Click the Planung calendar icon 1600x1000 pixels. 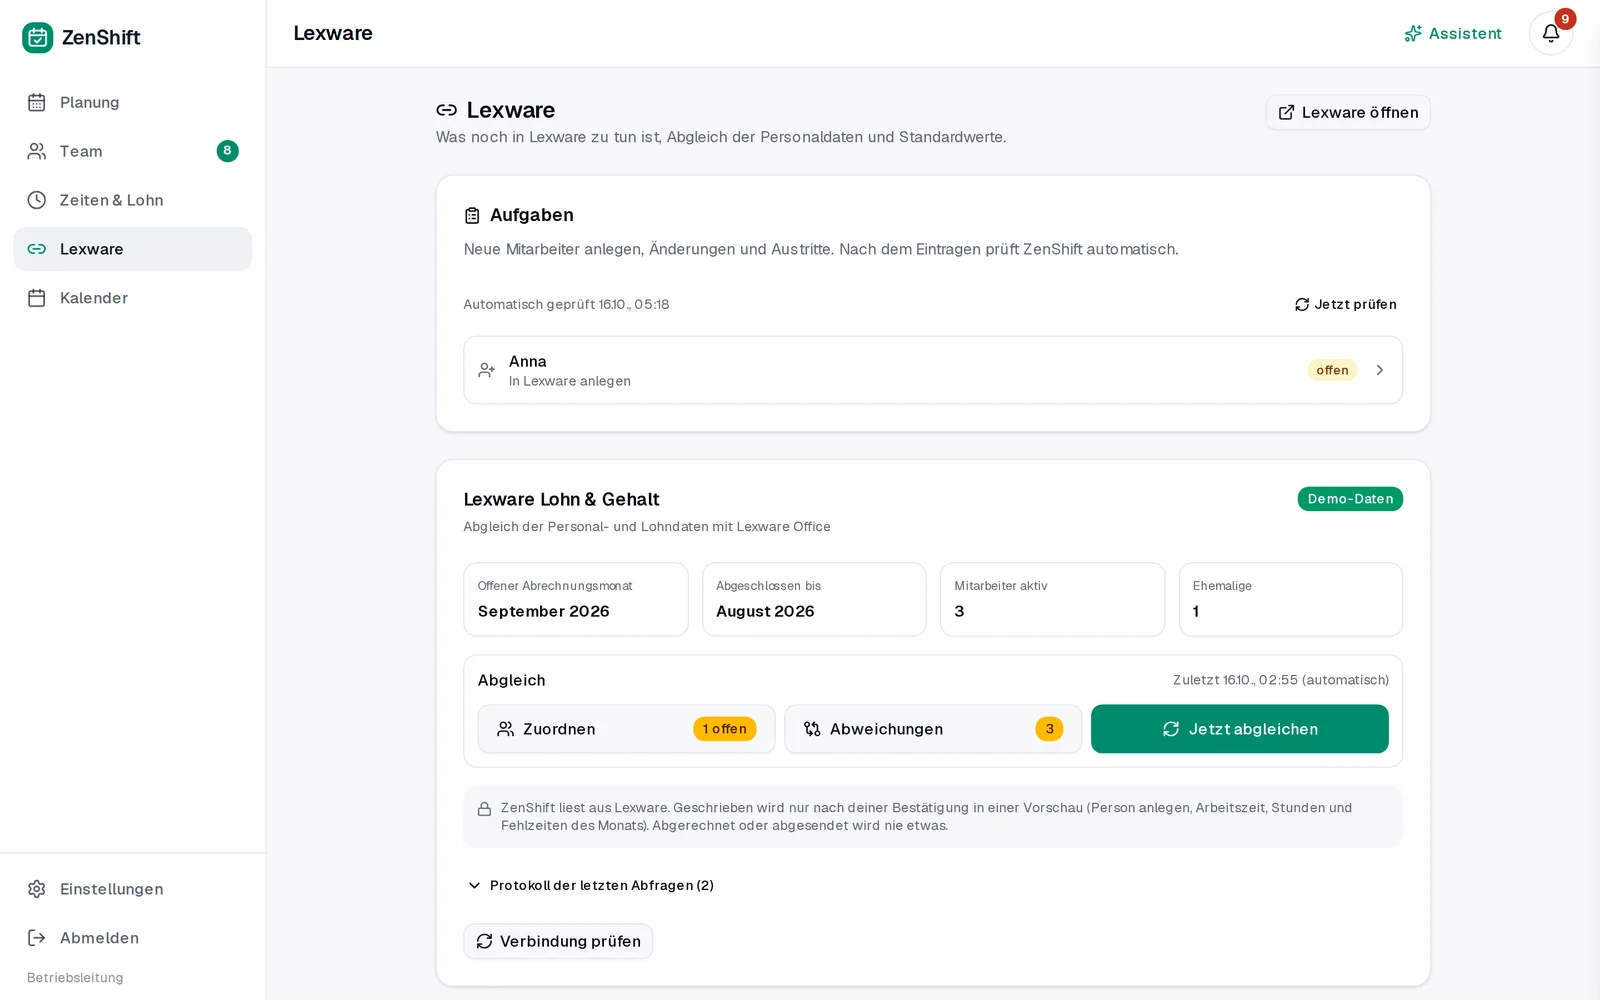point(37,102)
